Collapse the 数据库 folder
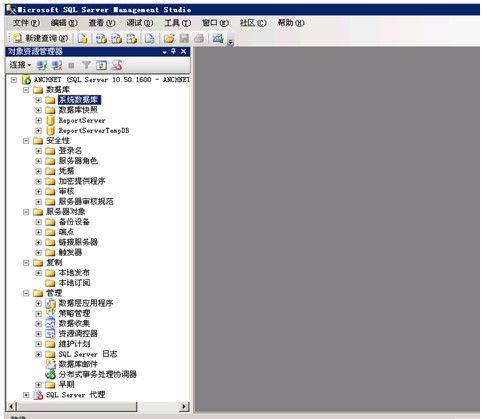487x419 pixels. coord(26,90)
